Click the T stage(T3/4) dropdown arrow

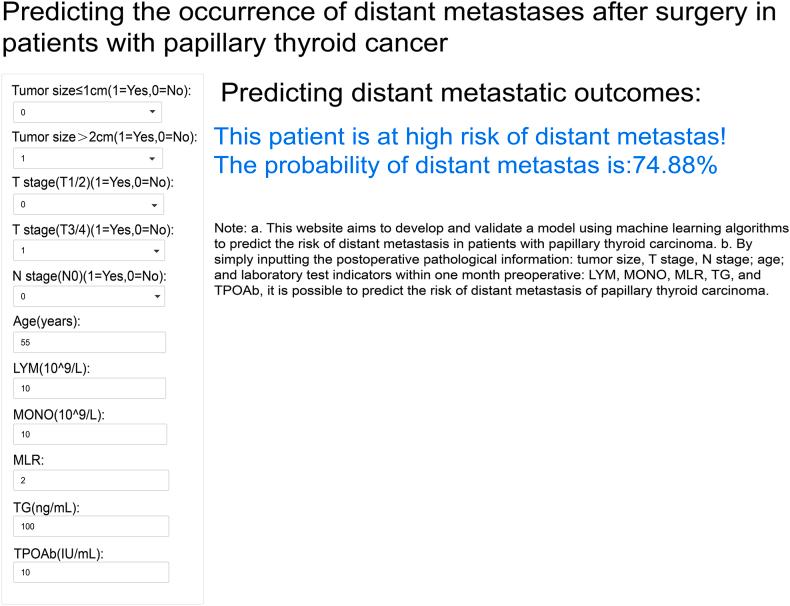(152, 251)
